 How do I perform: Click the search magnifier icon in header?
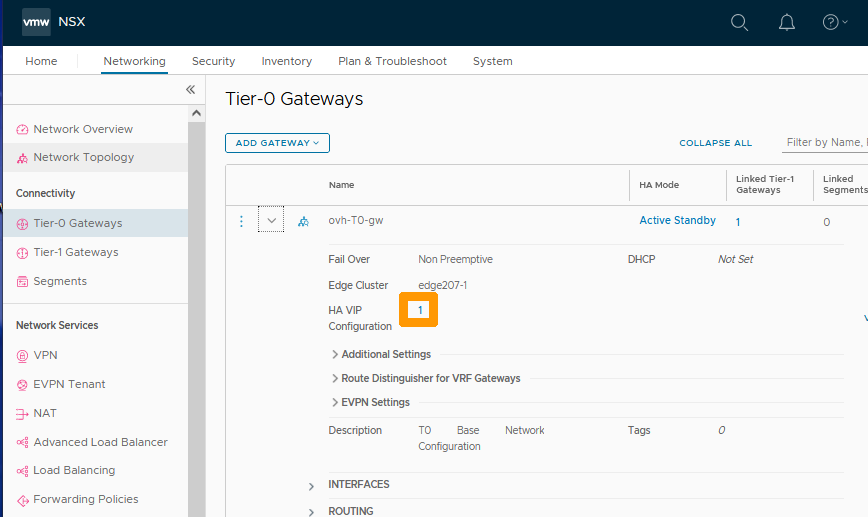click(739, 22)
